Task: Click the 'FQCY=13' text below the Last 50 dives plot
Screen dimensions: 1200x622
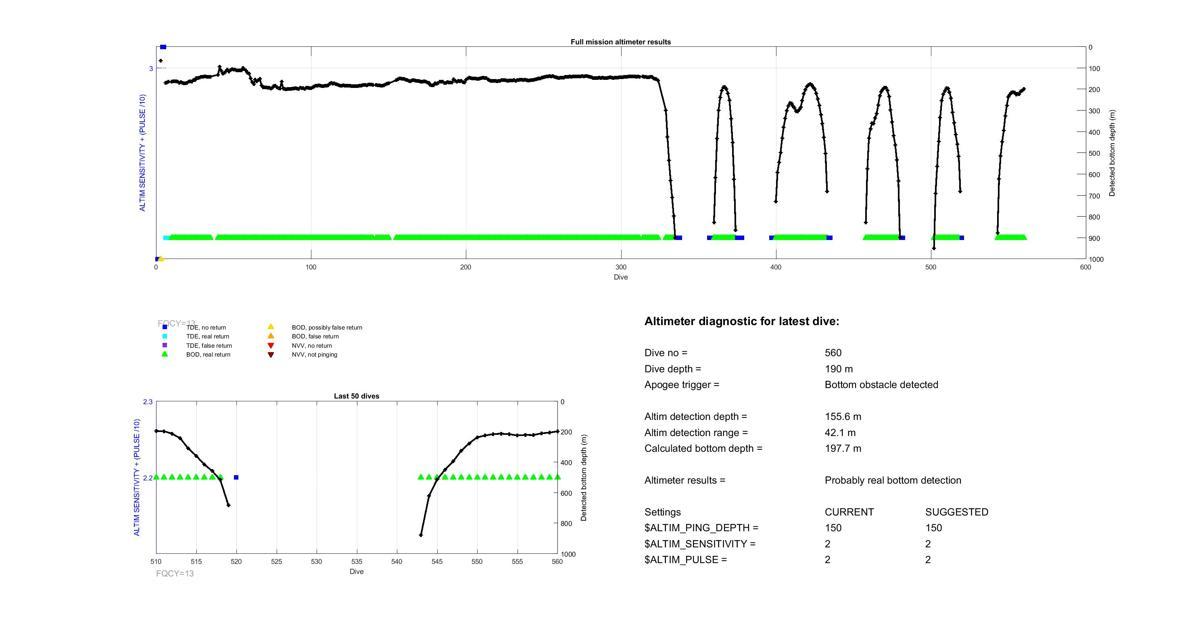Action: (175, 574)
